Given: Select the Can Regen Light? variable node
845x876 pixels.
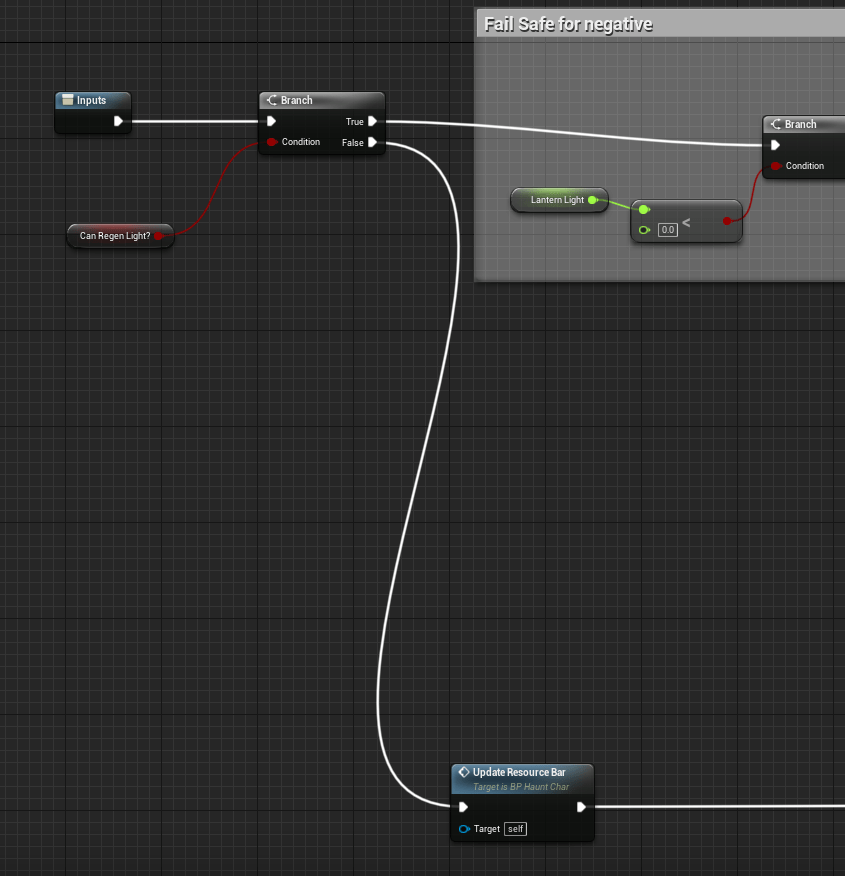Looking at the screenshot, I should coord(114,236).
